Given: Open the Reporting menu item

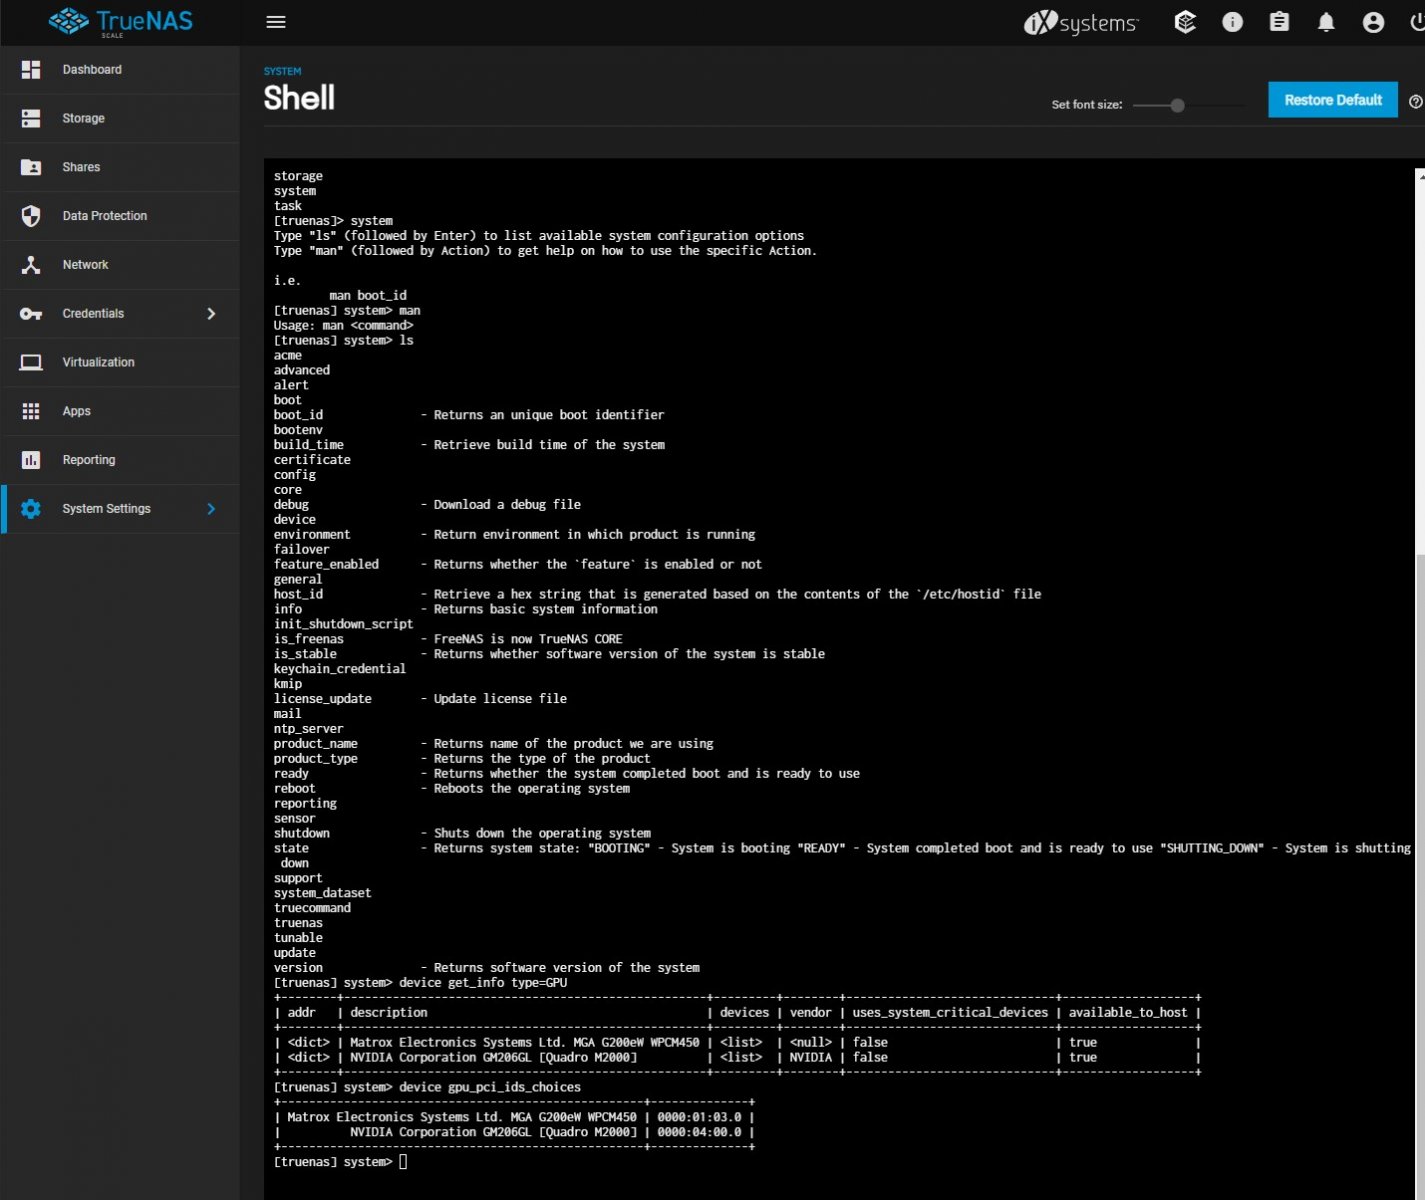Looking at the screenshot, I should click(120, 460).
